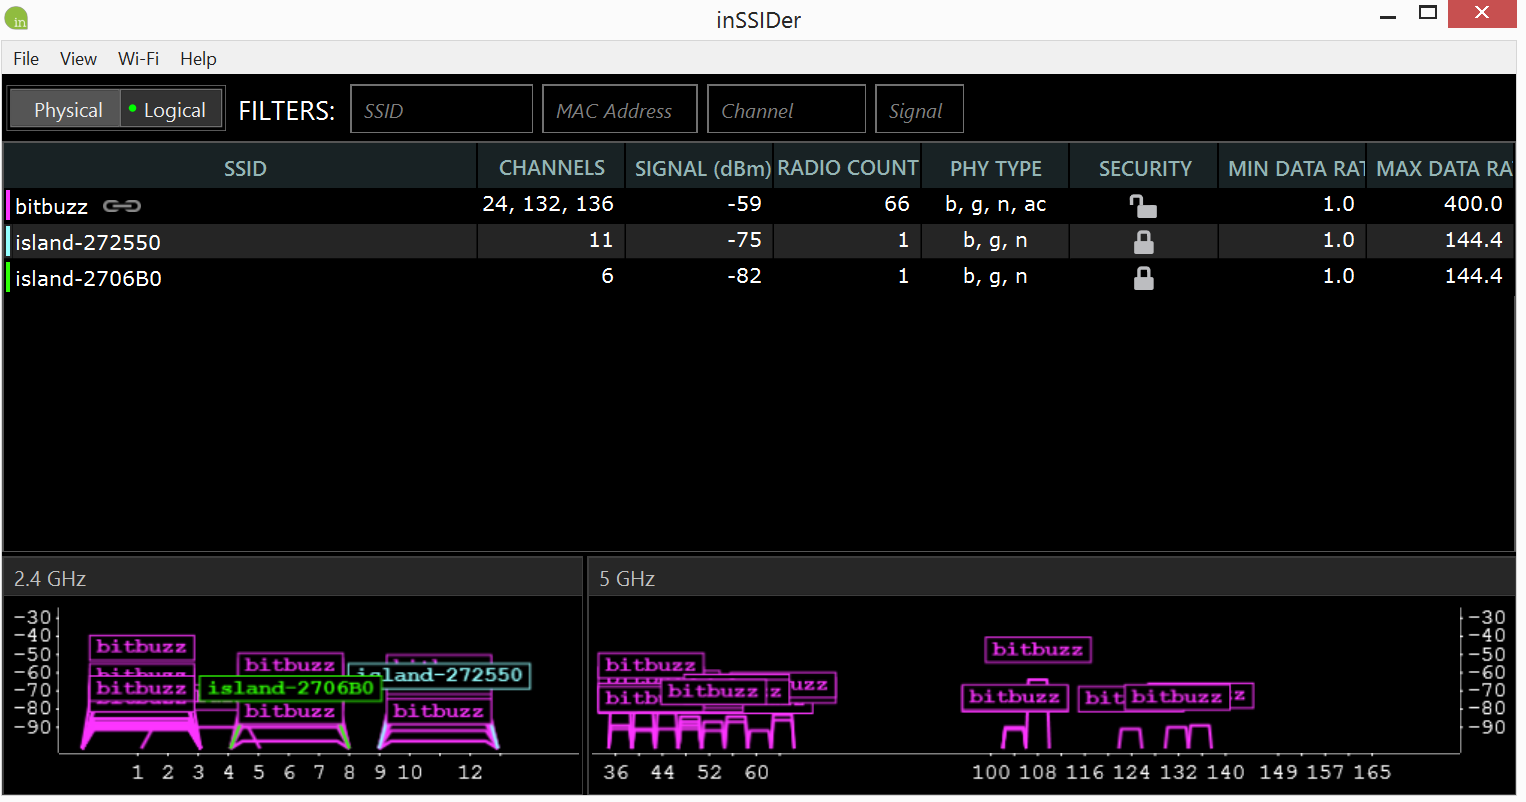Focus the Channel filter field

(x=786, y=109)
